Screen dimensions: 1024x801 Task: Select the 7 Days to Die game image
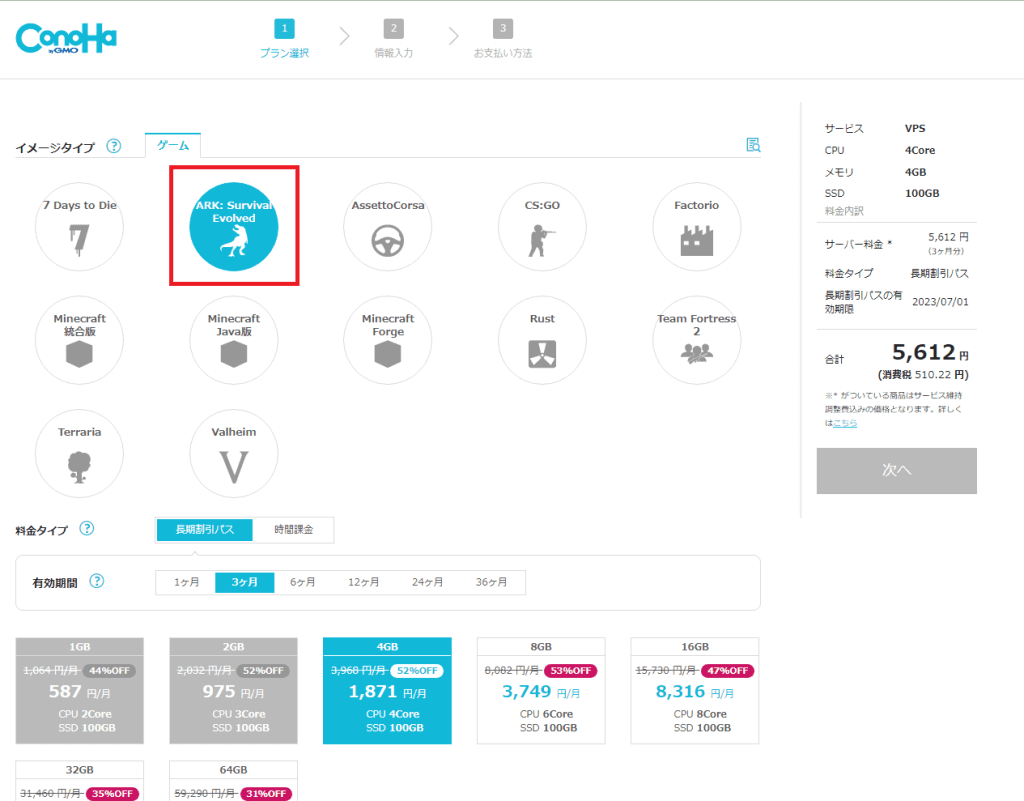(x=79, y=227)
